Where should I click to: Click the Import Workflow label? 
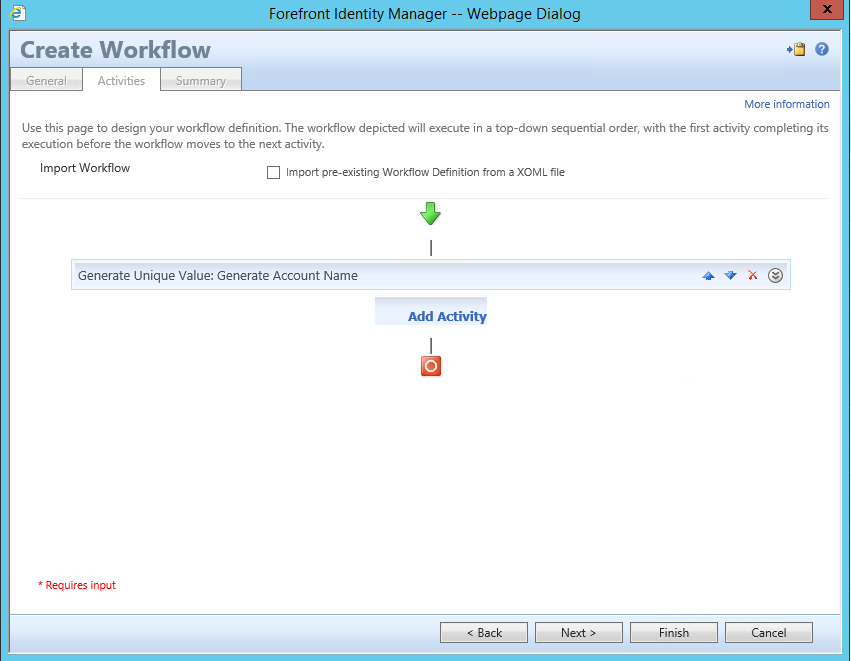click(85, 168)
